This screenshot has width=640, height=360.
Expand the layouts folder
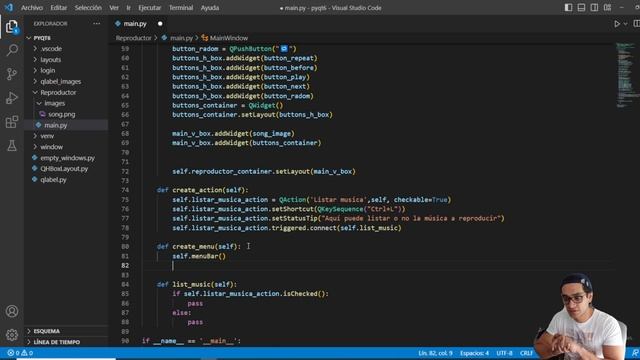coord(51,60)
